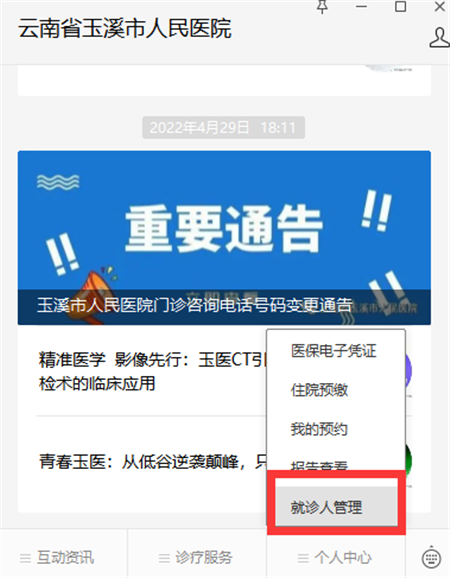Select 医保电子凭证 from popup menu
Image resolution: width=450 pixels, height=578 pixels.
pos(334,351)
